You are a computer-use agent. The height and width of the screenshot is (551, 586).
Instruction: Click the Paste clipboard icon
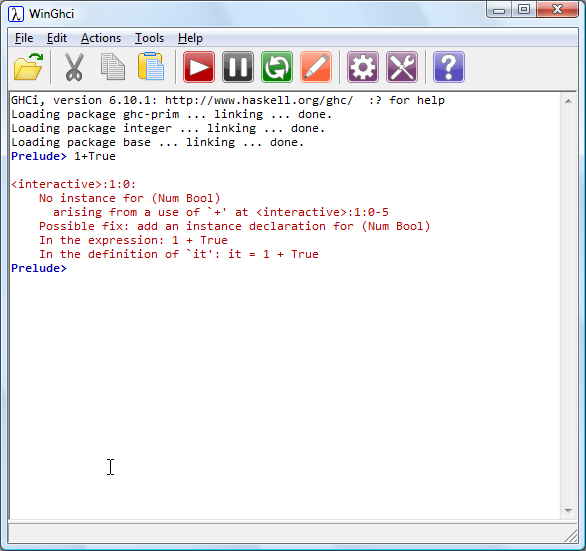[x=151, y=67]
